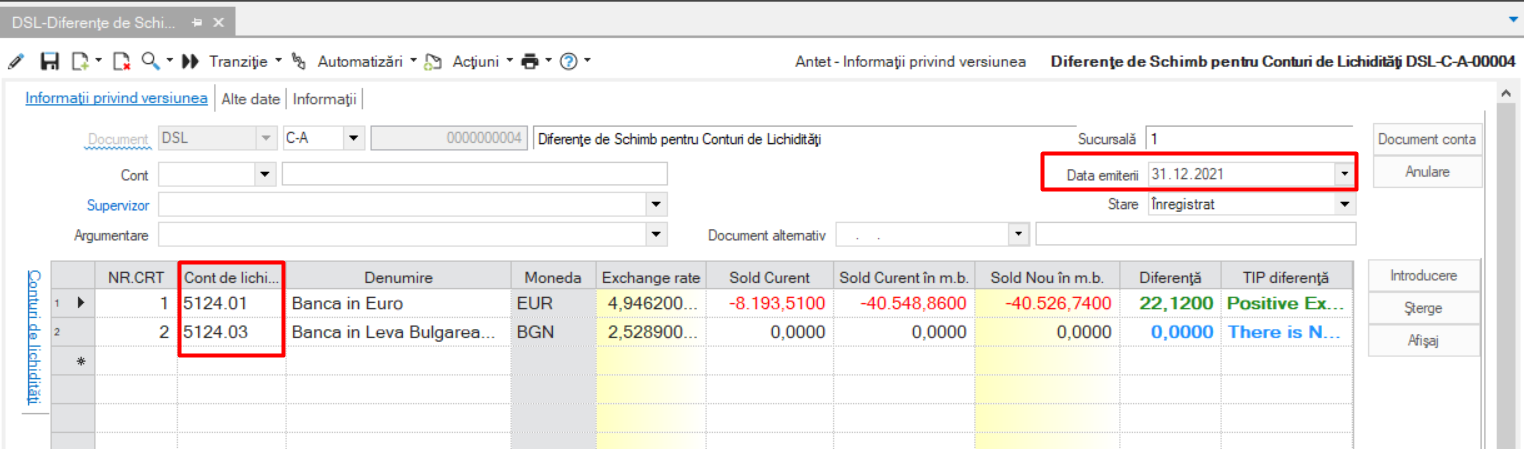Expand the Stare Înregistrat dropdown
This screenshot has width=1524, height=449.
click(x=1345, y=205)
